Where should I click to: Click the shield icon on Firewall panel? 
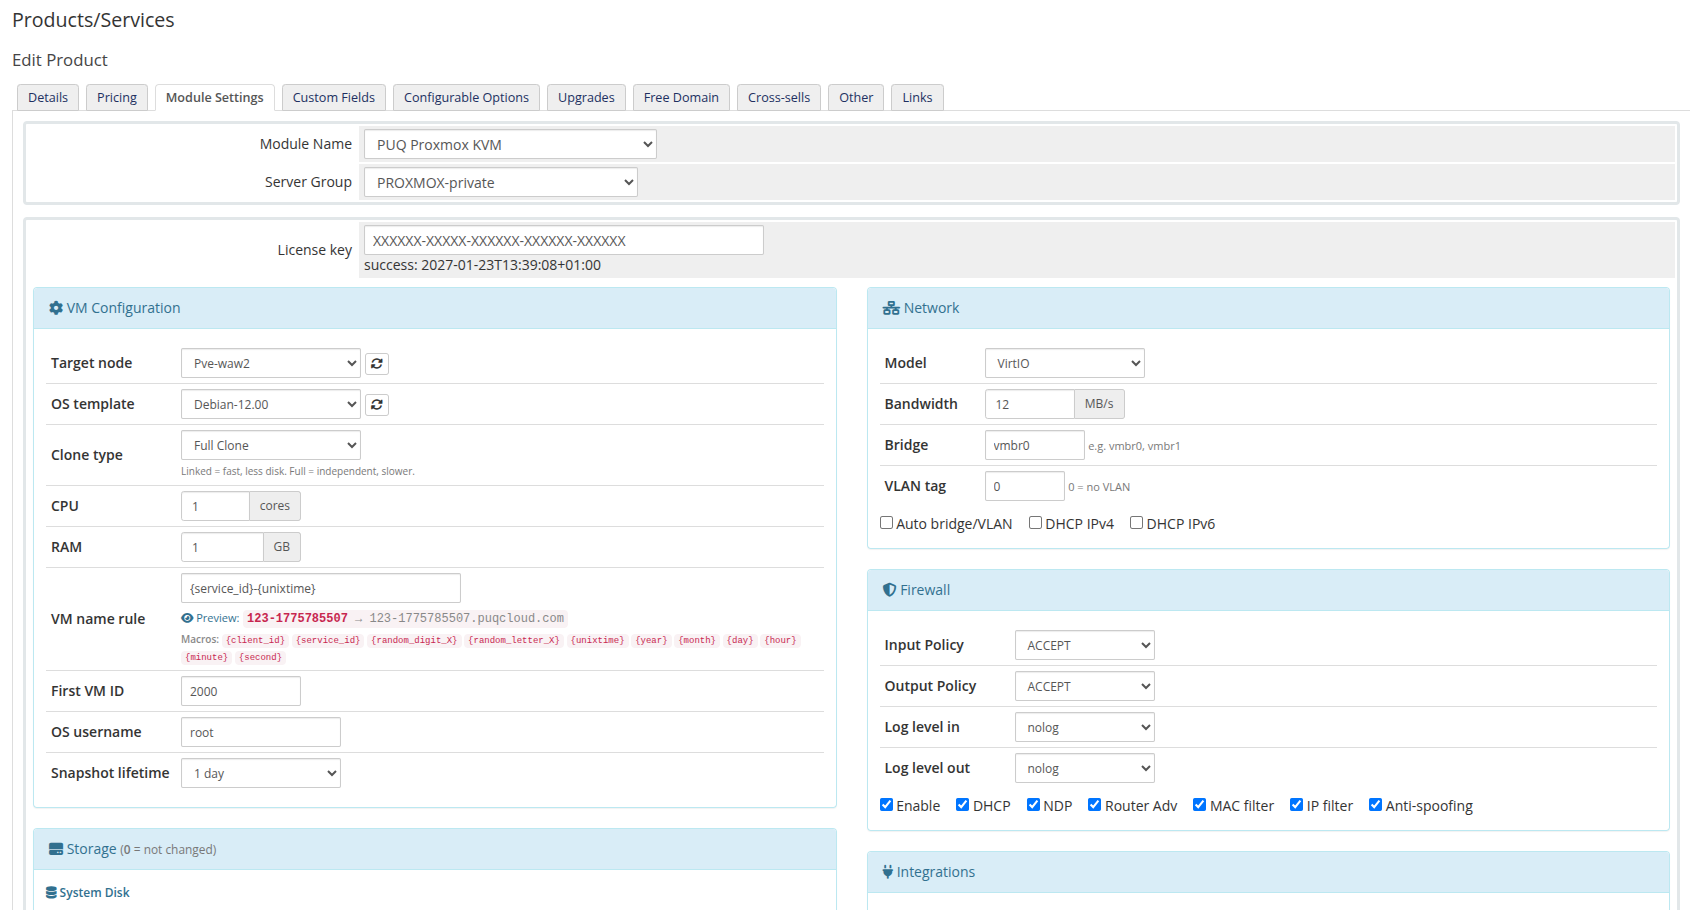(x=890, y=589)
